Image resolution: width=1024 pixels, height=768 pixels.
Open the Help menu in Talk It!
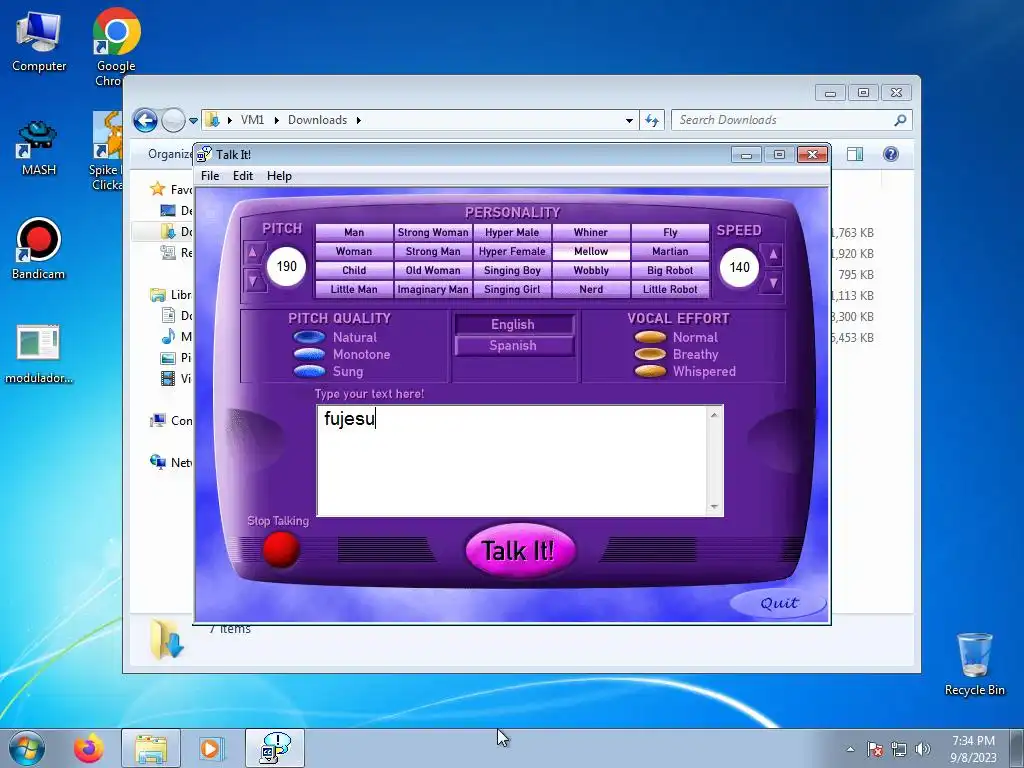point(279,176)
